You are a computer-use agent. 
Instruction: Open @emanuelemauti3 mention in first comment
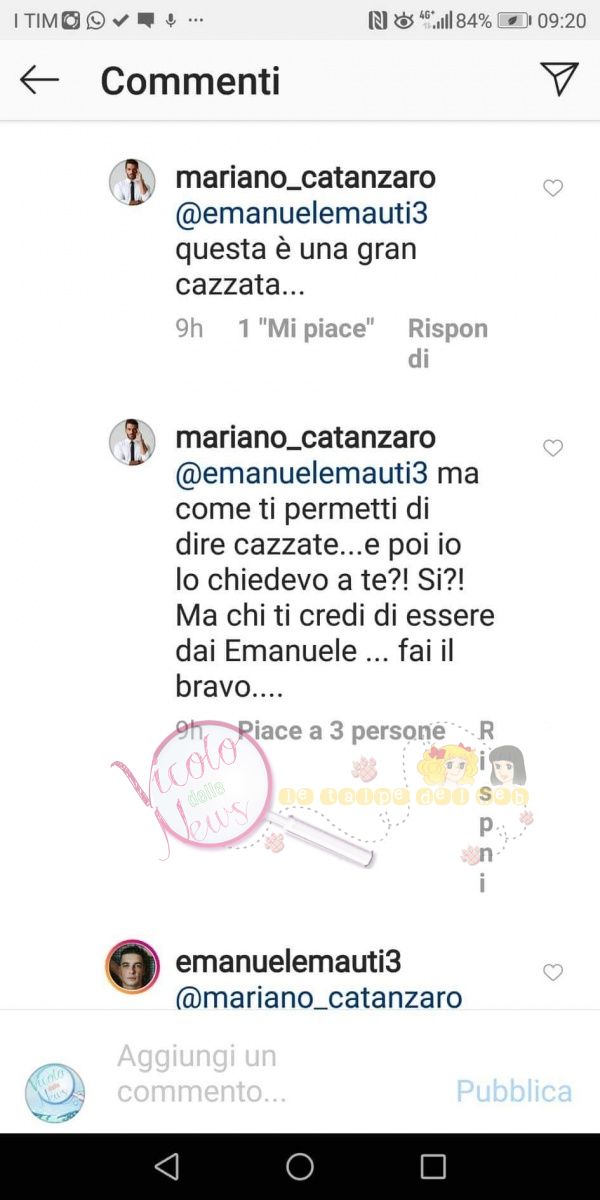(302, 215)
